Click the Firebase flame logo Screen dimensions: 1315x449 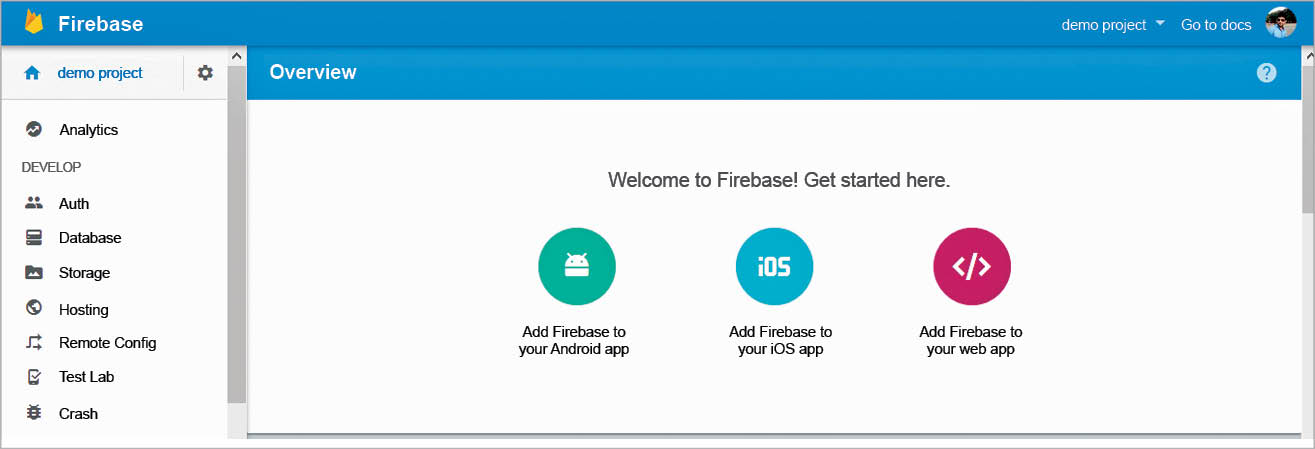[34, 22]
